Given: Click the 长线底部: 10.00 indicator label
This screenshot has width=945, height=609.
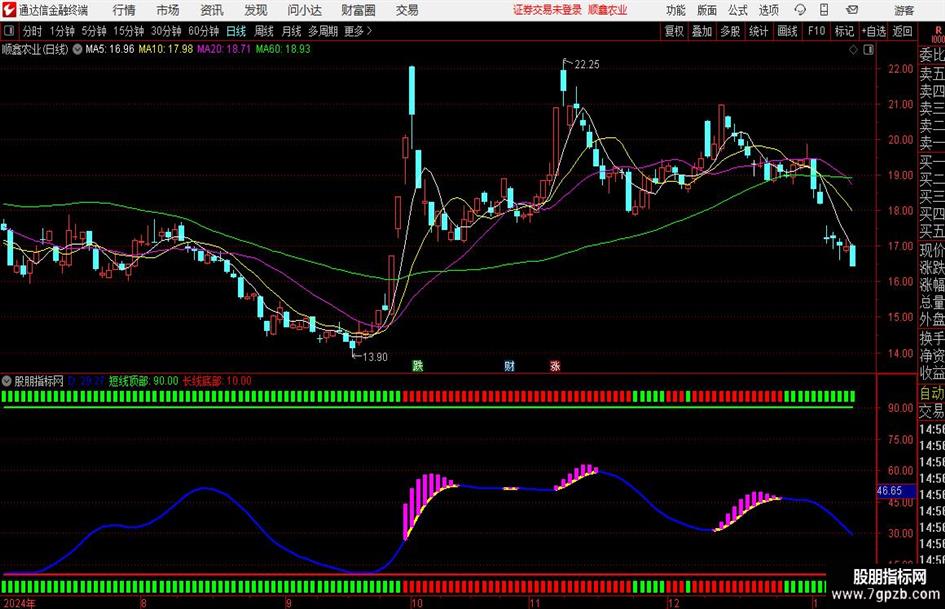Looking at the screenshot, I should coord(217,381).
